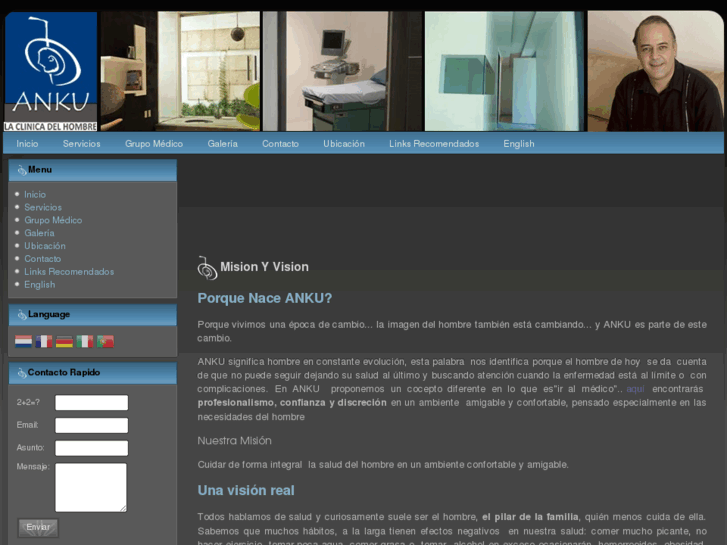This screenshot has height=545, width=727.
Task: Open Contacto in the top navigation bar
Action: coord(281,144)
